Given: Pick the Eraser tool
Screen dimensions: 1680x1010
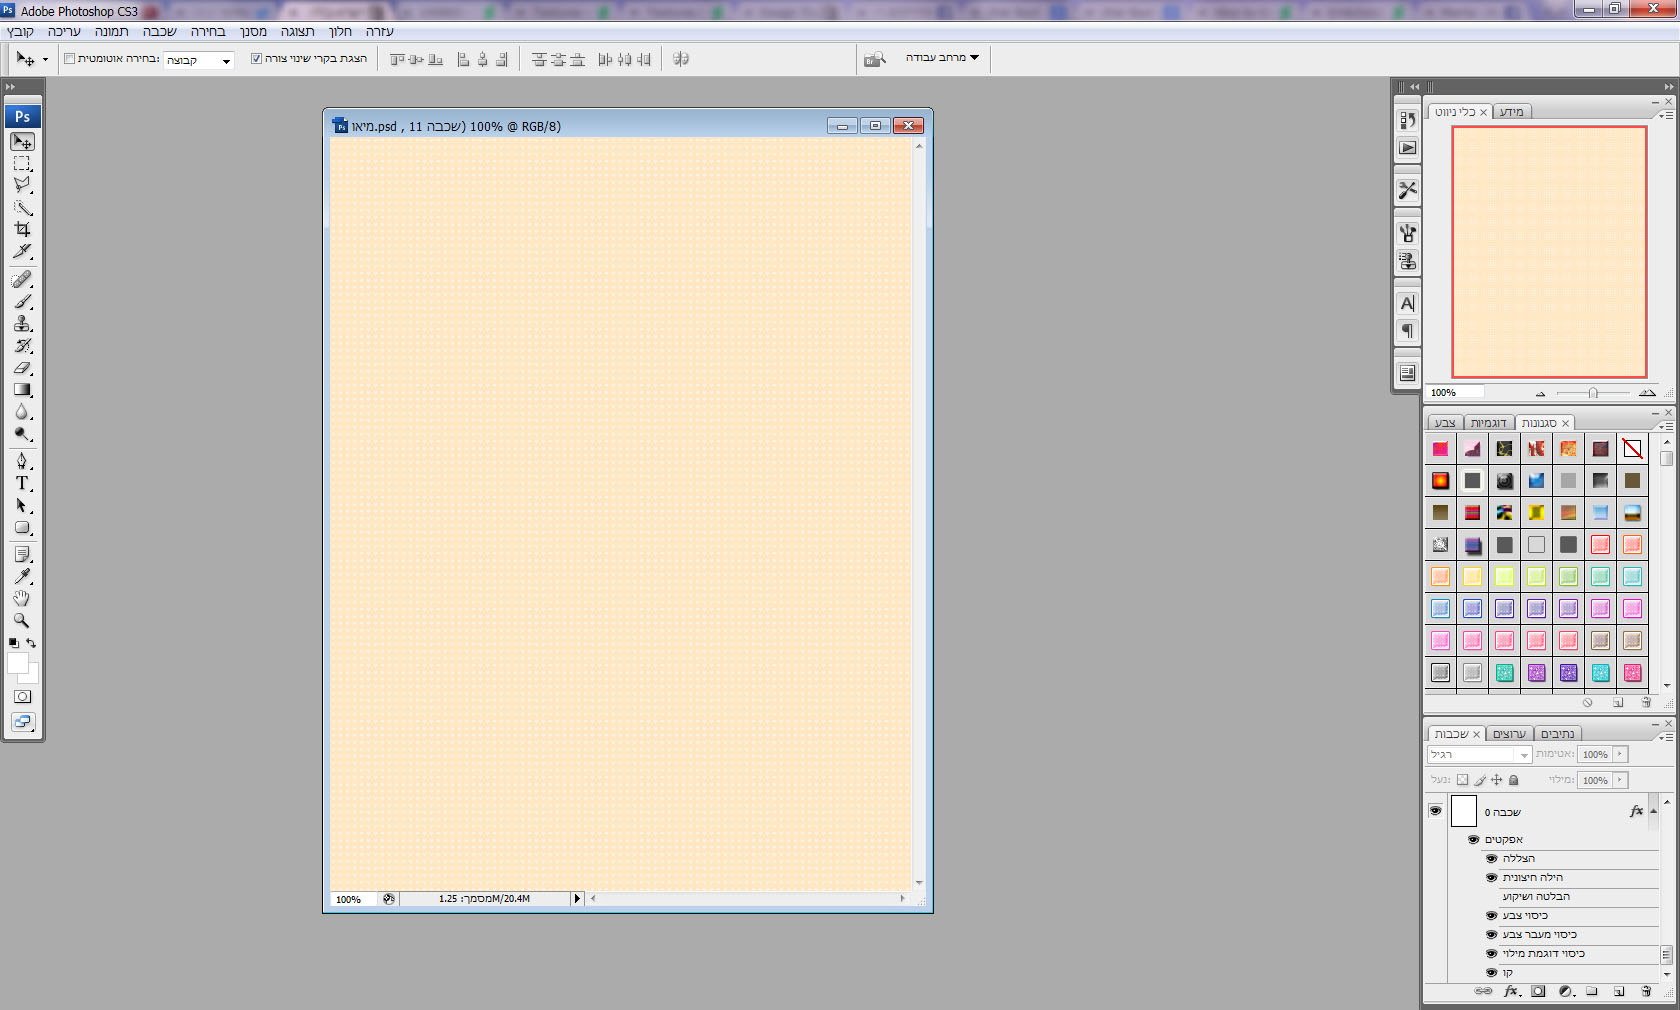Looking at the screenshot, I should point(22,368).
